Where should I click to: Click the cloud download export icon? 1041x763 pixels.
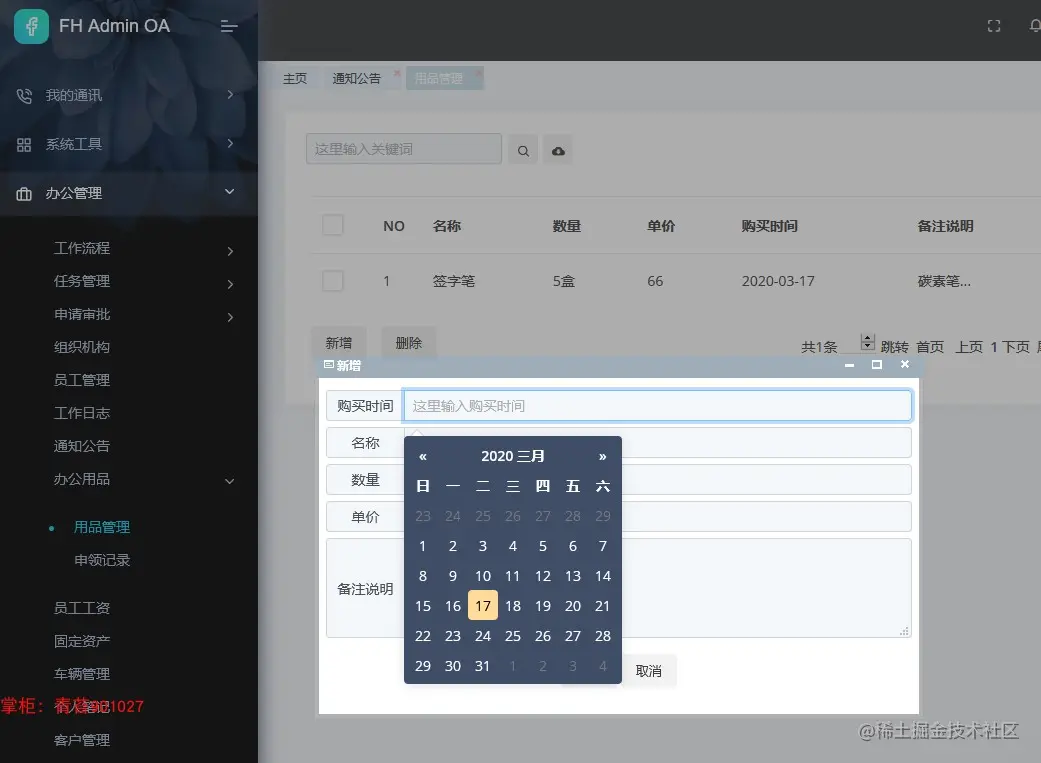558,151
